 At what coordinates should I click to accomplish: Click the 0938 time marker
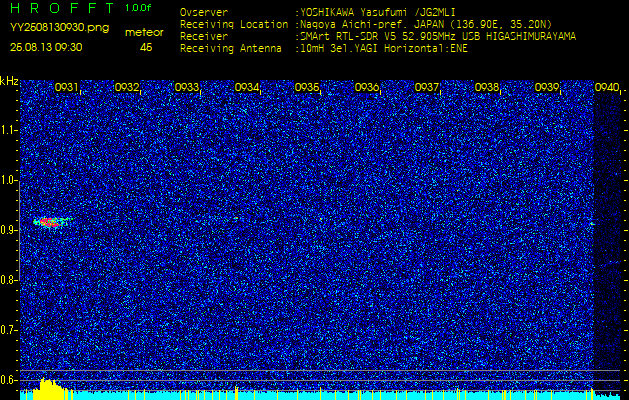pos(487,87)
